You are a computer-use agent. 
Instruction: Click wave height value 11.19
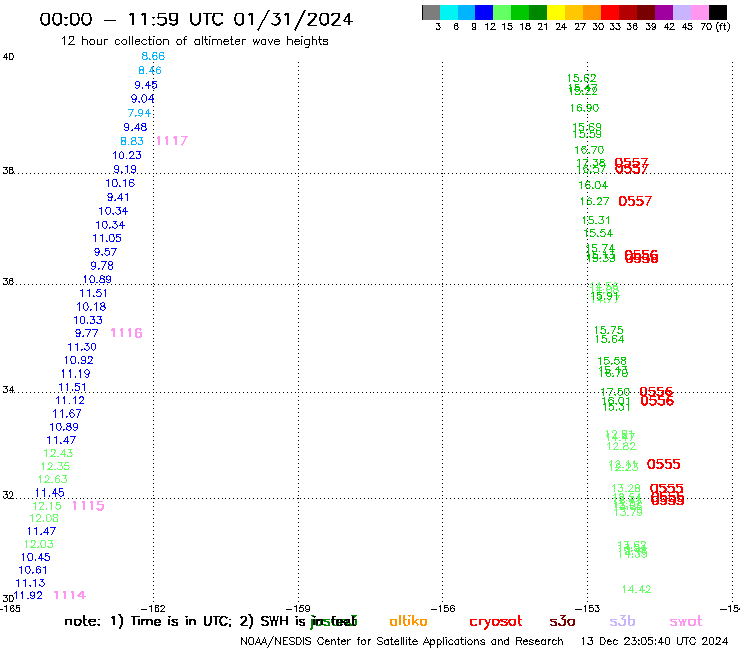tap(76, 374)
